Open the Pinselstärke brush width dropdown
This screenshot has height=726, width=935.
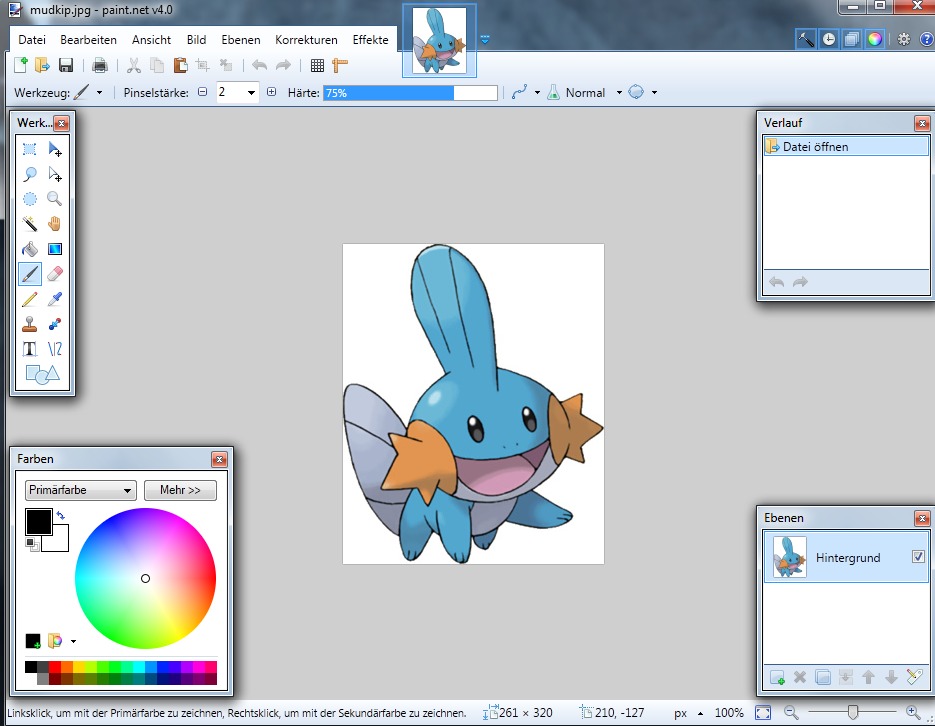(251, 92)
